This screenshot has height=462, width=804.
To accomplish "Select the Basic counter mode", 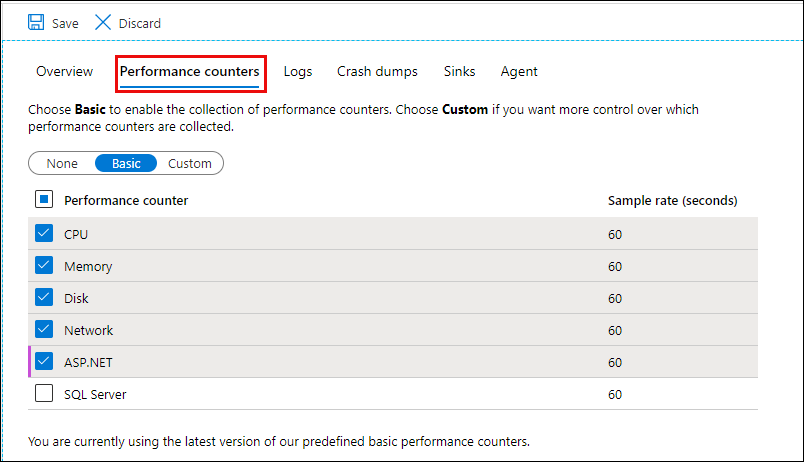I will 126,164.
